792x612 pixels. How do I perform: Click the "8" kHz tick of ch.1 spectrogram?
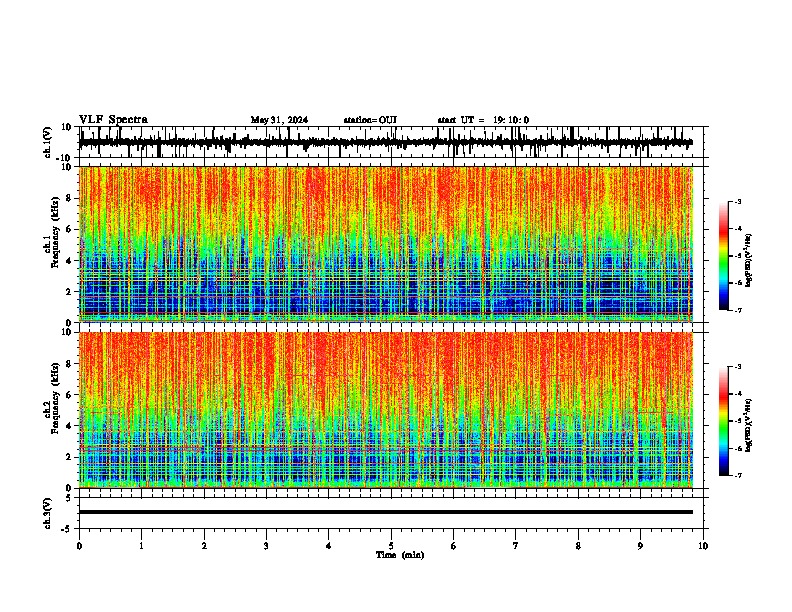pos(70,198)
